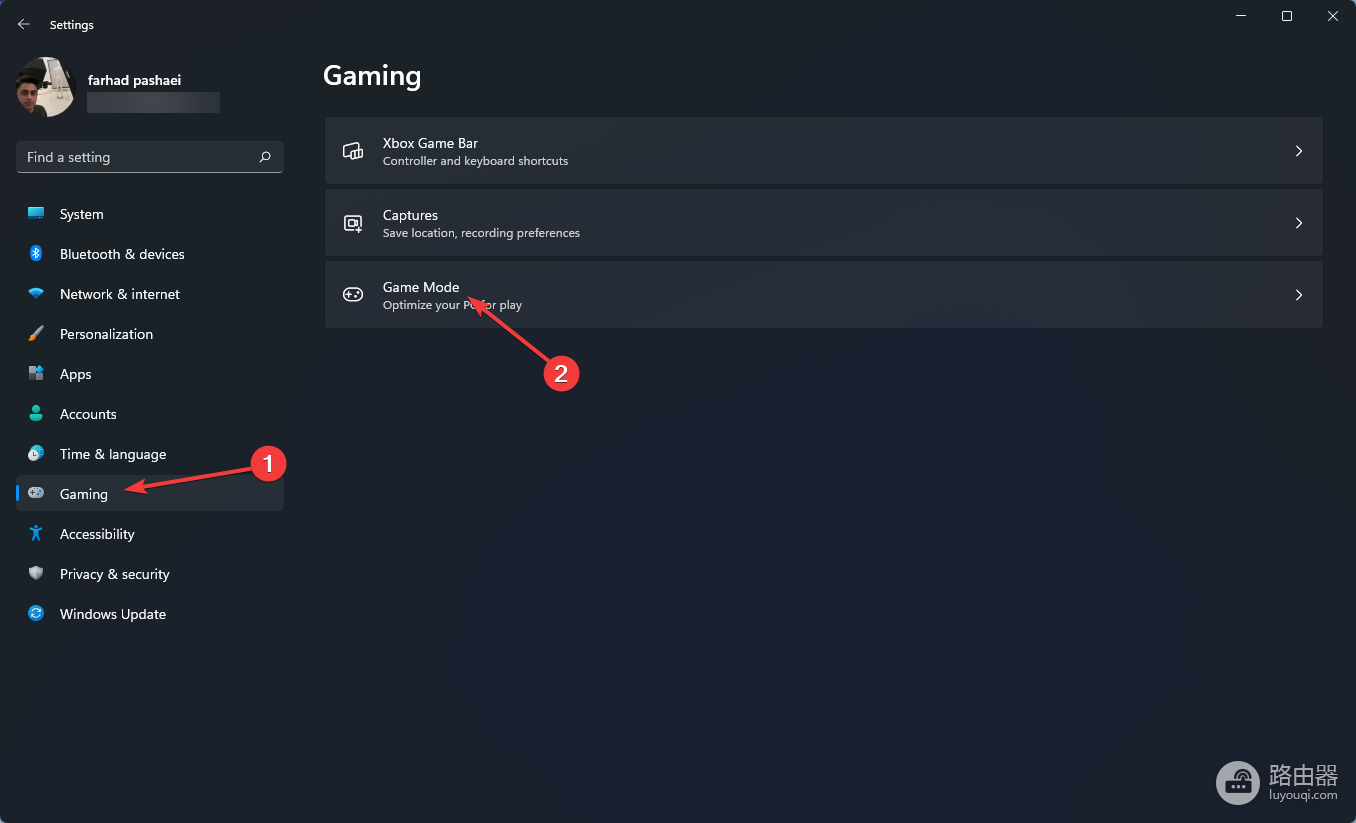Open Captures settings entry
Screen dimensions: 1356x823
(x=823, y=223)
